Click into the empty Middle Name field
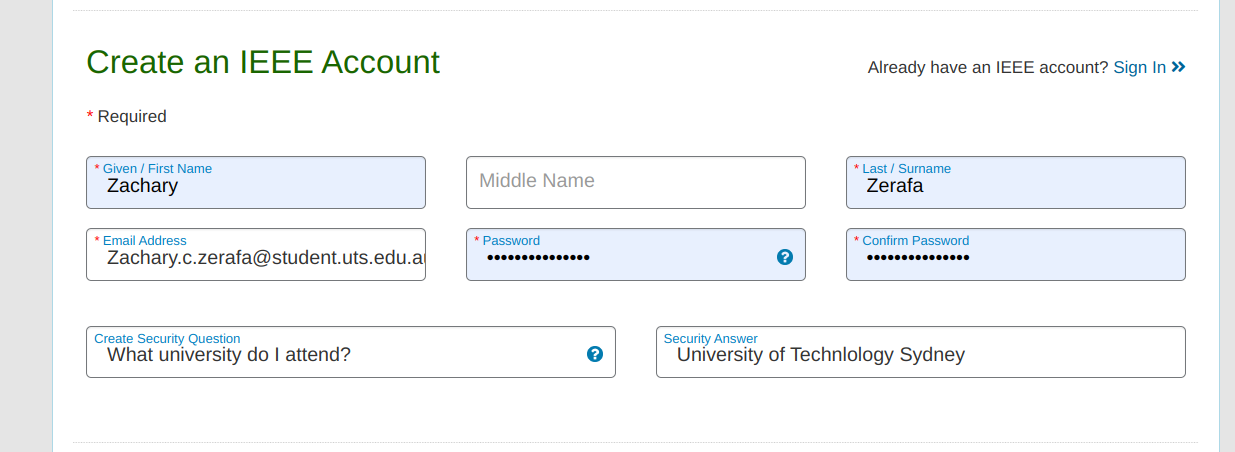1235x452 pixels. coord(635,182)
